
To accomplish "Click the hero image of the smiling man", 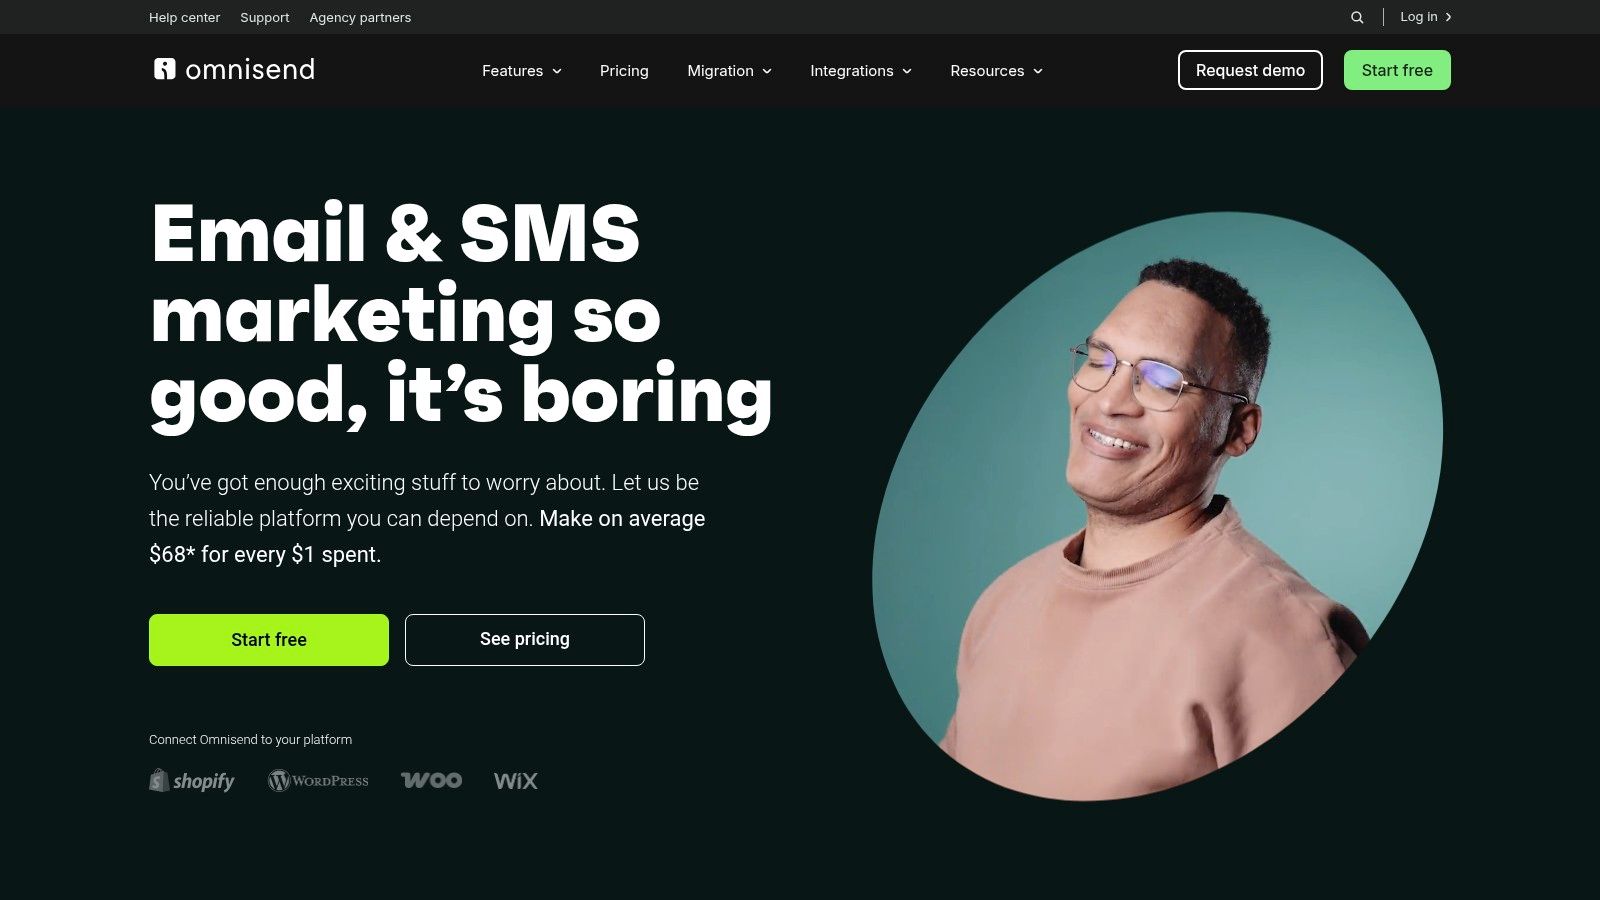I will [1158, 506].
